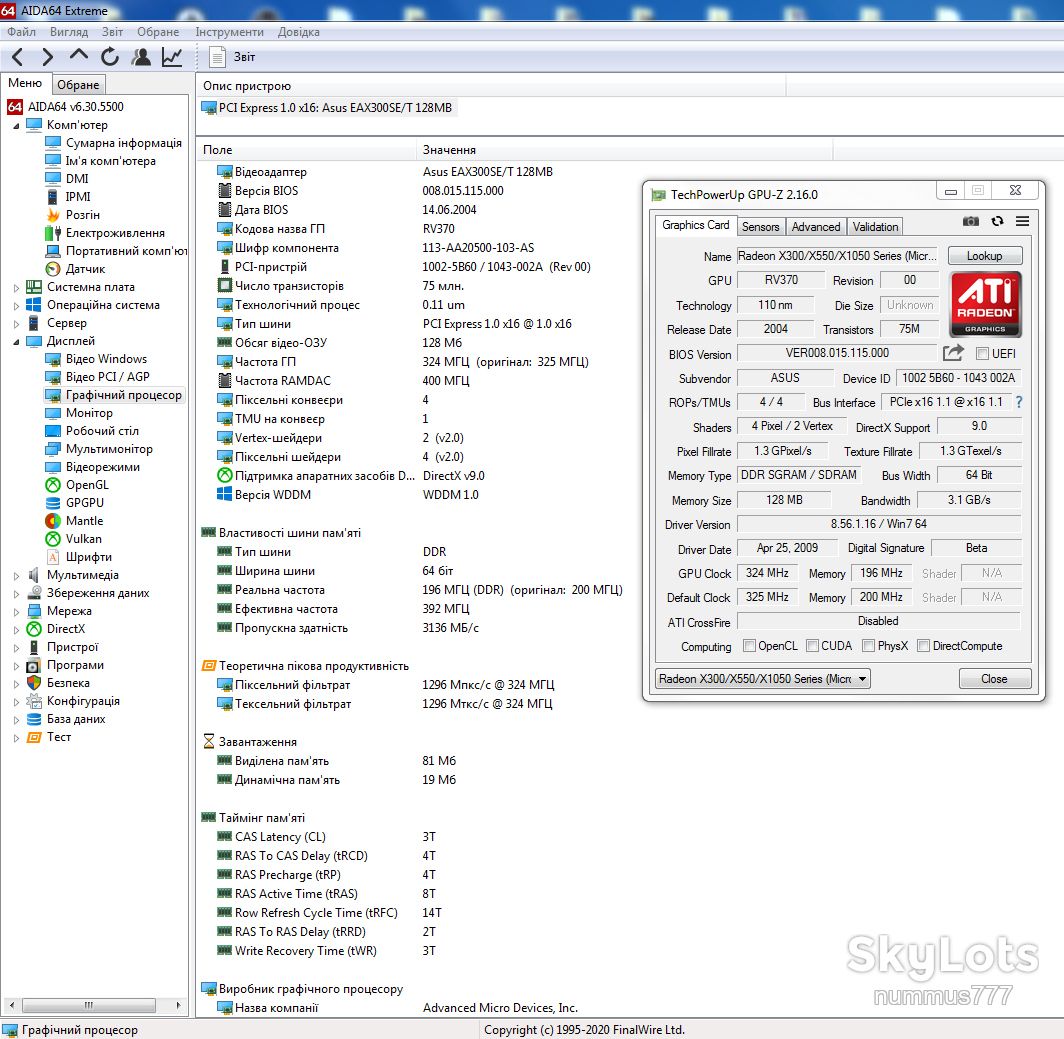Expand the Сервер tree node
Image resolution: width=1064 pixels, height=1039 pixels.
pos(16,324)
